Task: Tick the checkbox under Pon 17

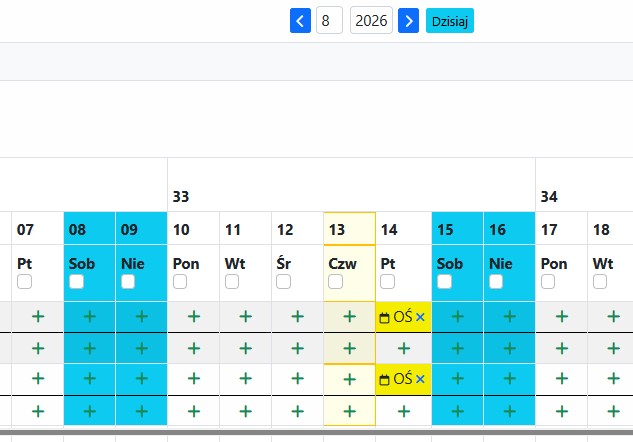Action: tap(548, 281)
